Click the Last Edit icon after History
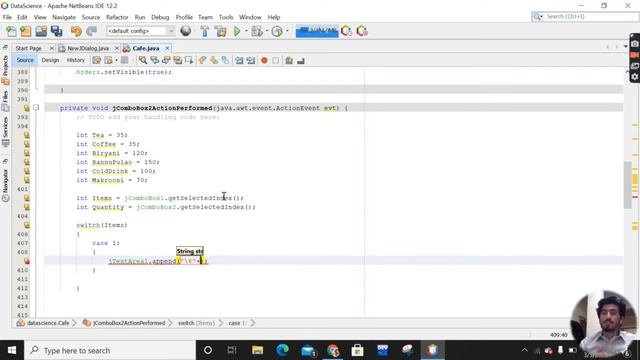The image size is (640, 360). (96, 60)
